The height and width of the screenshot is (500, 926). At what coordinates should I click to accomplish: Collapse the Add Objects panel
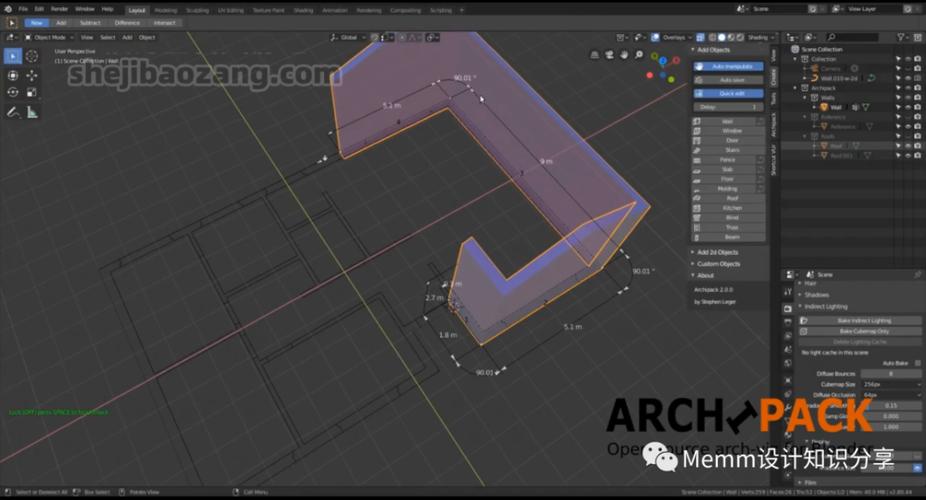click(x=711, y=50)
